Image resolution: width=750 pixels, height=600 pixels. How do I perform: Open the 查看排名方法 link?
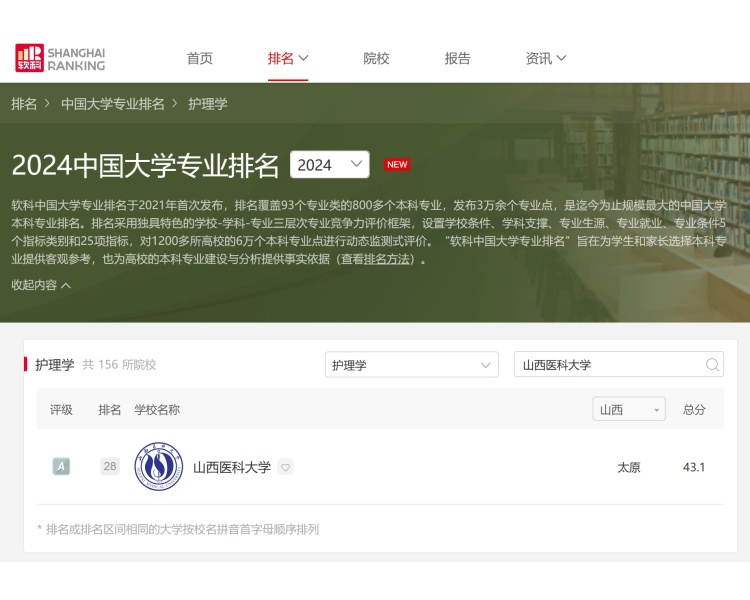tap(375, 259)
